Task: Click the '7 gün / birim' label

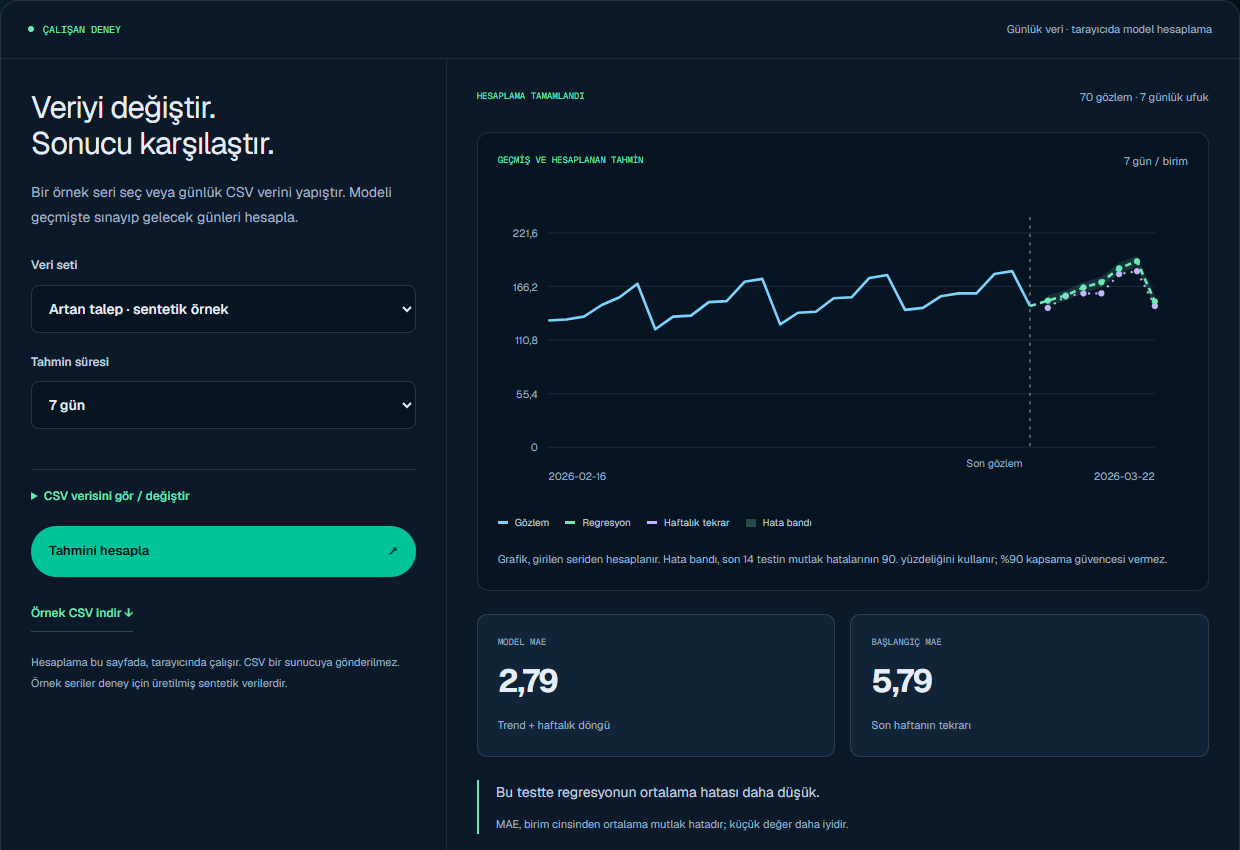Action: point(1156,160)
